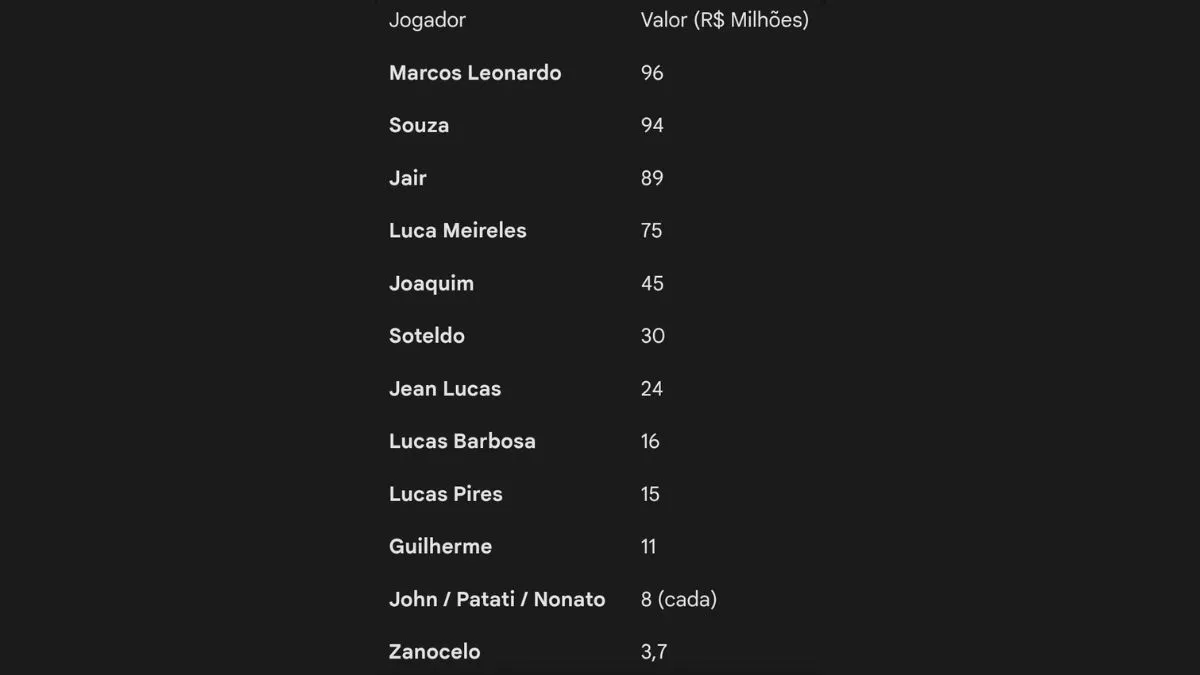
Task: Select the Joaquim entry
Action: 431,283
